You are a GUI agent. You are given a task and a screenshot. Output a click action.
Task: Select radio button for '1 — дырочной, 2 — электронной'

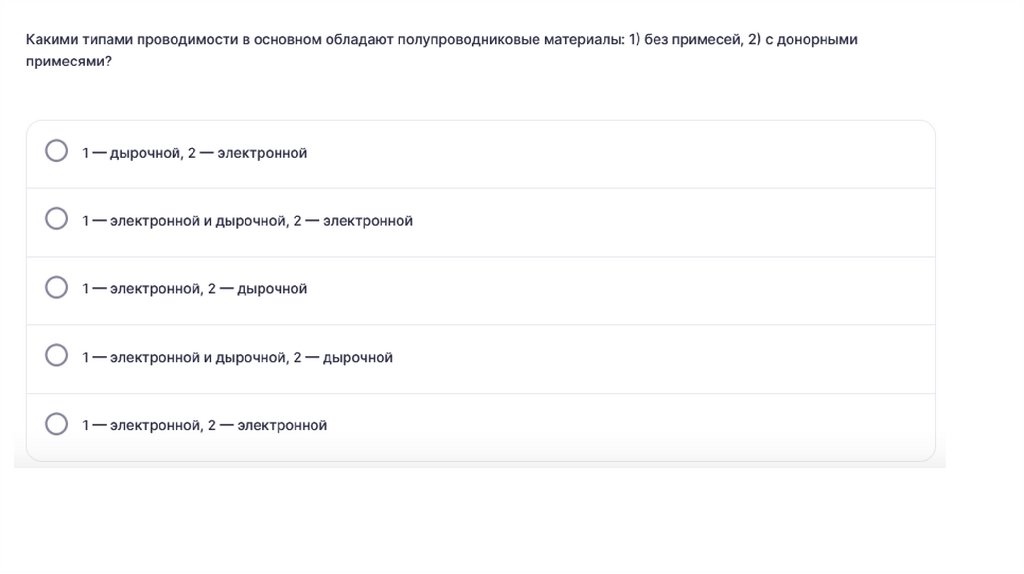point(57,151)
